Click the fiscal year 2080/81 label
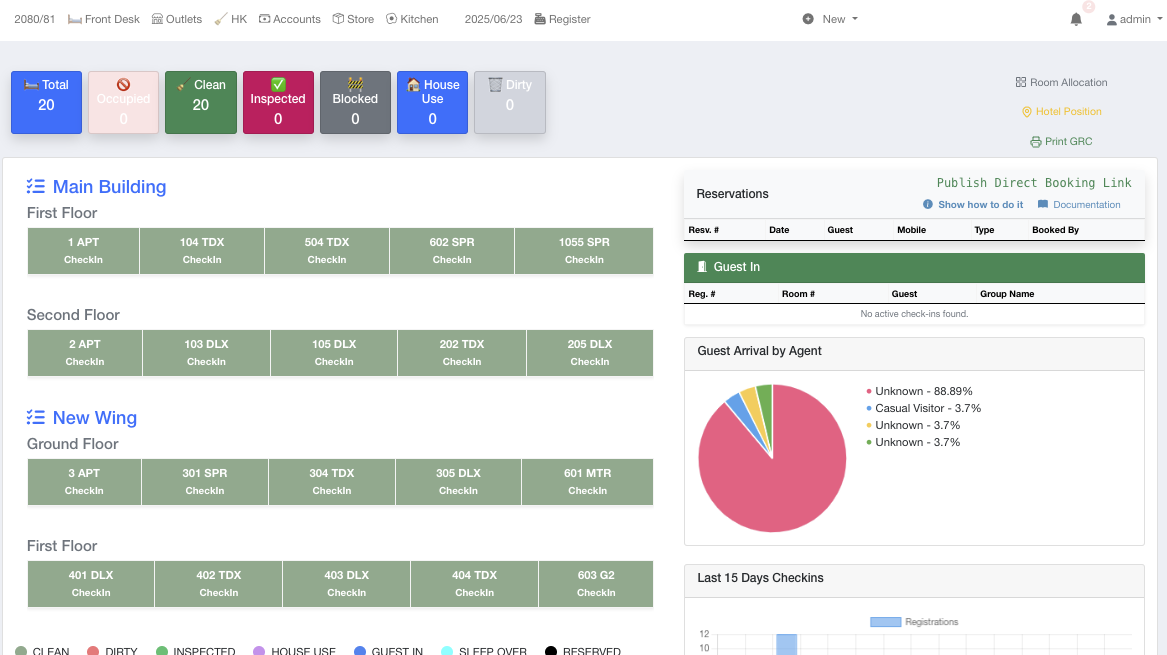1167x655 pixels. click(x=34, y=19)
